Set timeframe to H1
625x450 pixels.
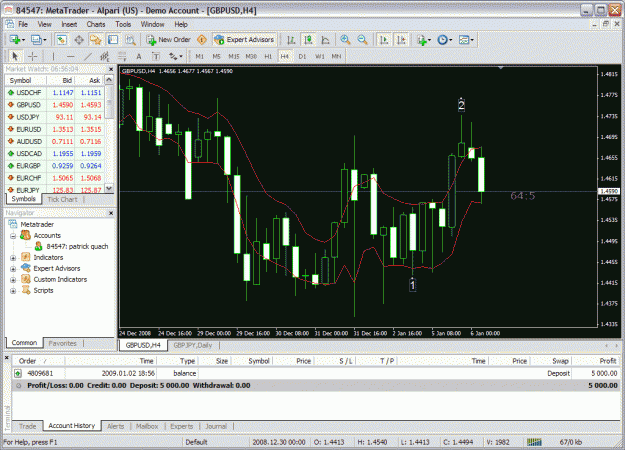tap(268, 56)
